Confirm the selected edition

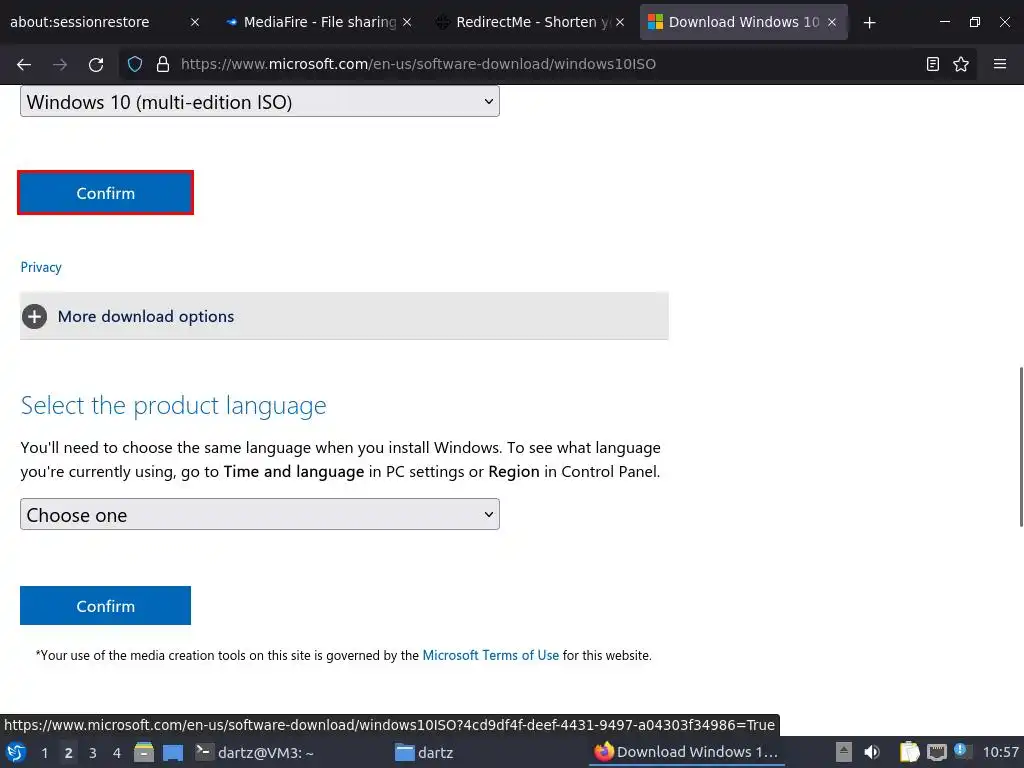pyautogui.click(x=105, y=193)
